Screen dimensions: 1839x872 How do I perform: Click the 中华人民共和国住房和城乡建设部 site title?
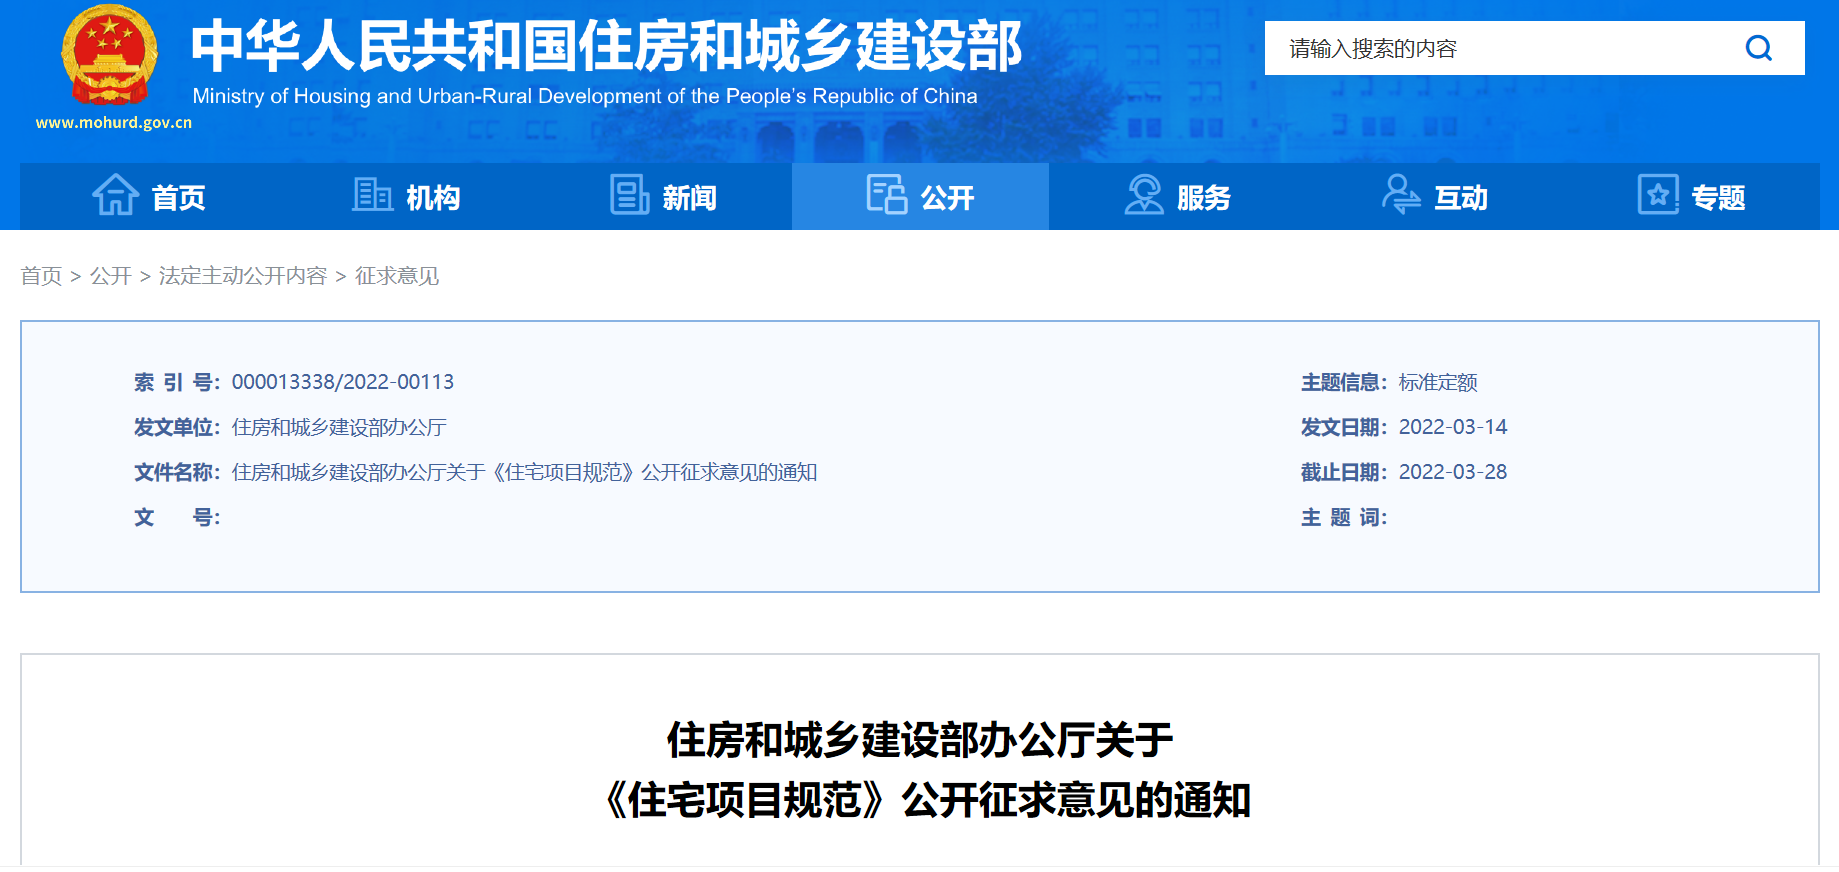607,46
